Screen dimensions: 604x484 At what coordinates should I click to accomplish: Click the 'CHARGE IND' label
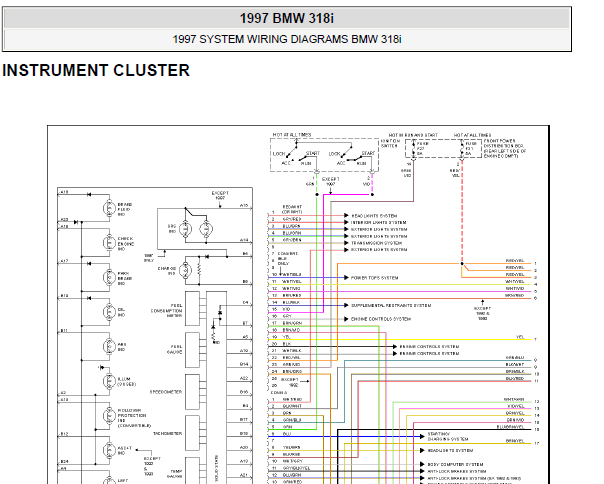click(x=167, y=271)
